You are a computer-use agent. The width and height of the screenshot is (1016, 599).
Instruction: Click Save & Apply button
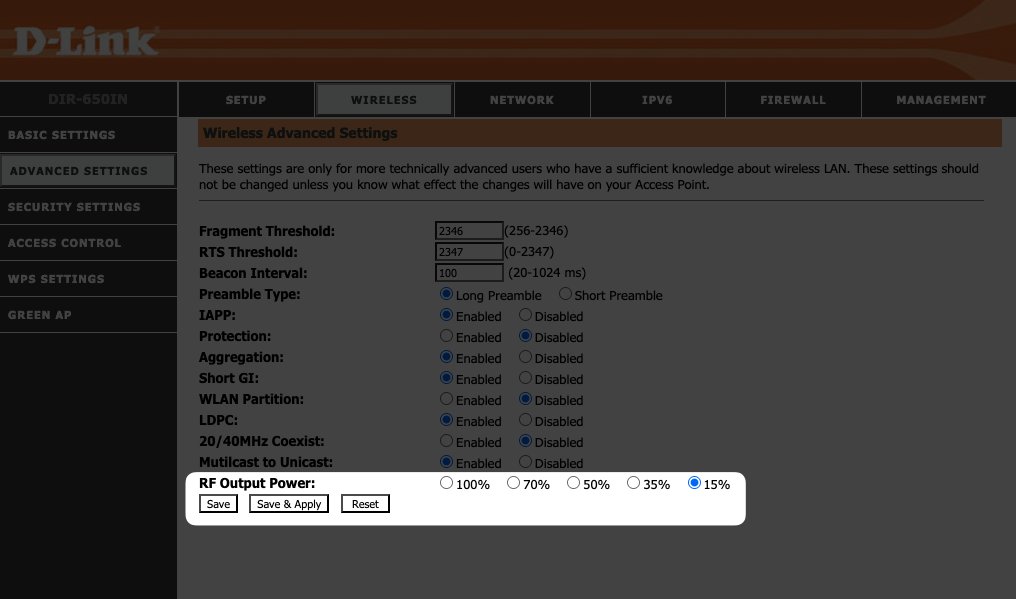click(x=289, y=504)
